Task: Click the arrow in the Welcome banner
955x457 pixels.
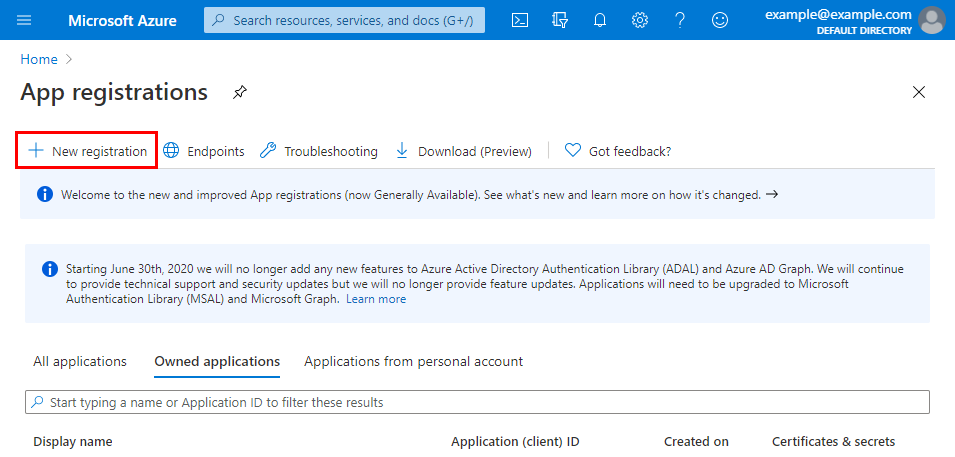Action: coord(772,195)
